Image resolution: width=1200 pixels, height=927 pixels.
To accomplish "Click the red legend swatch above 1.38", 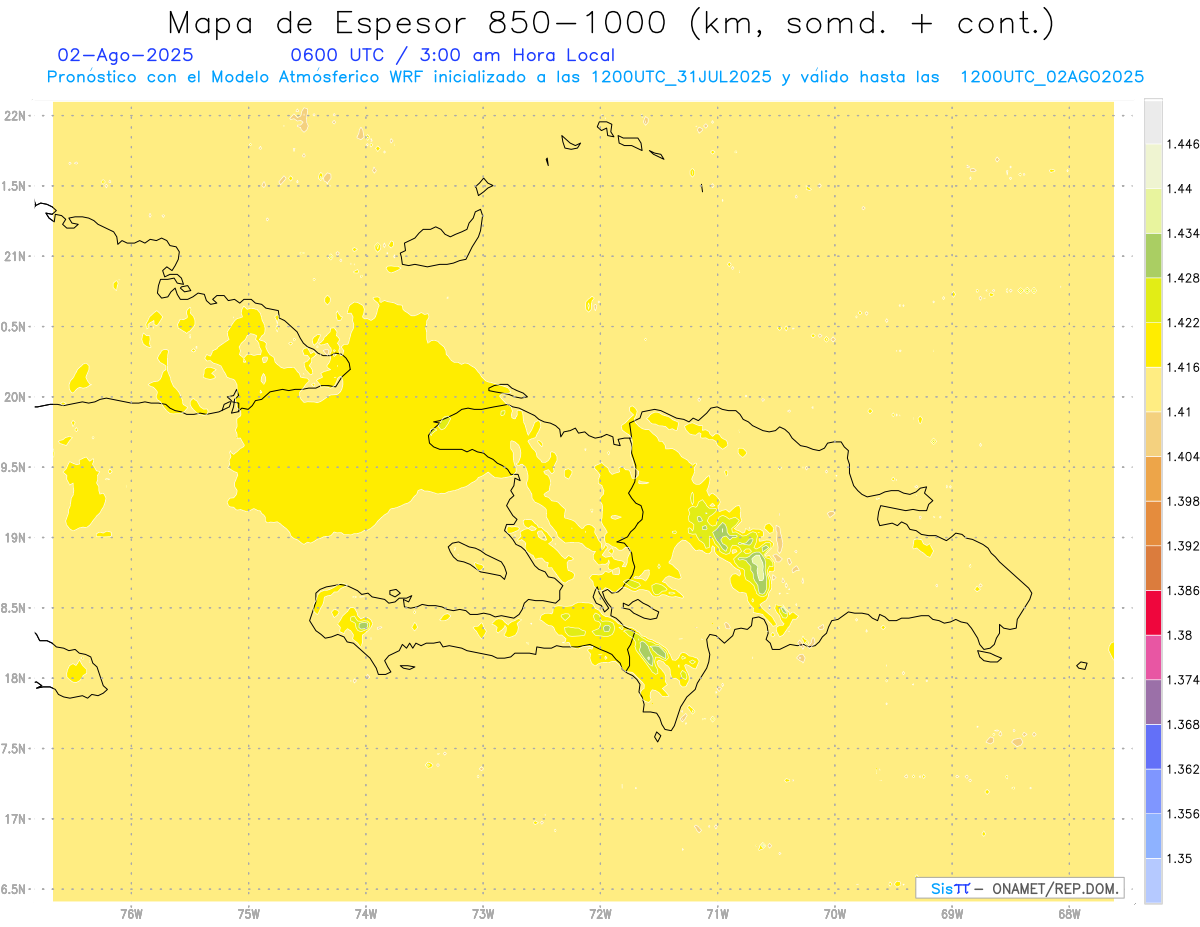I will tap(1153, 613).
